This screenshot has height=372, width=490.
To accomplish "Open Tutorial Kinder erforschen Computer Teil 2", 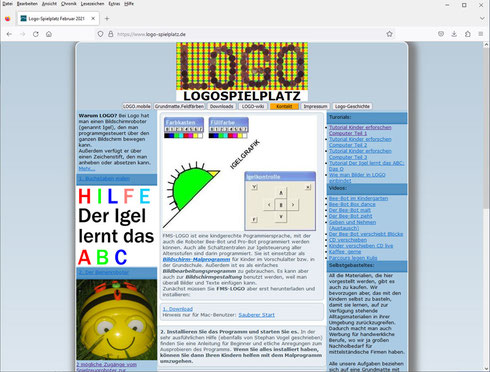I will click(360, 142).
